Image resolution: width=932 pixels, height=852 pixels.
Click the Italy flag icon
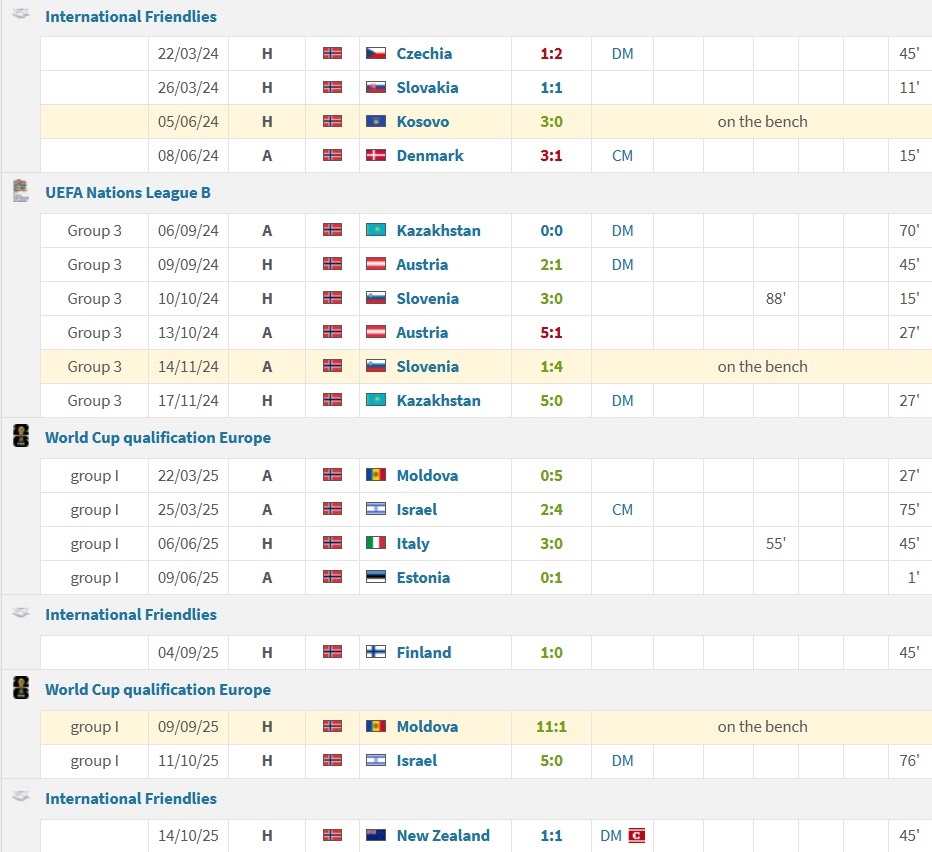(376, 543)
